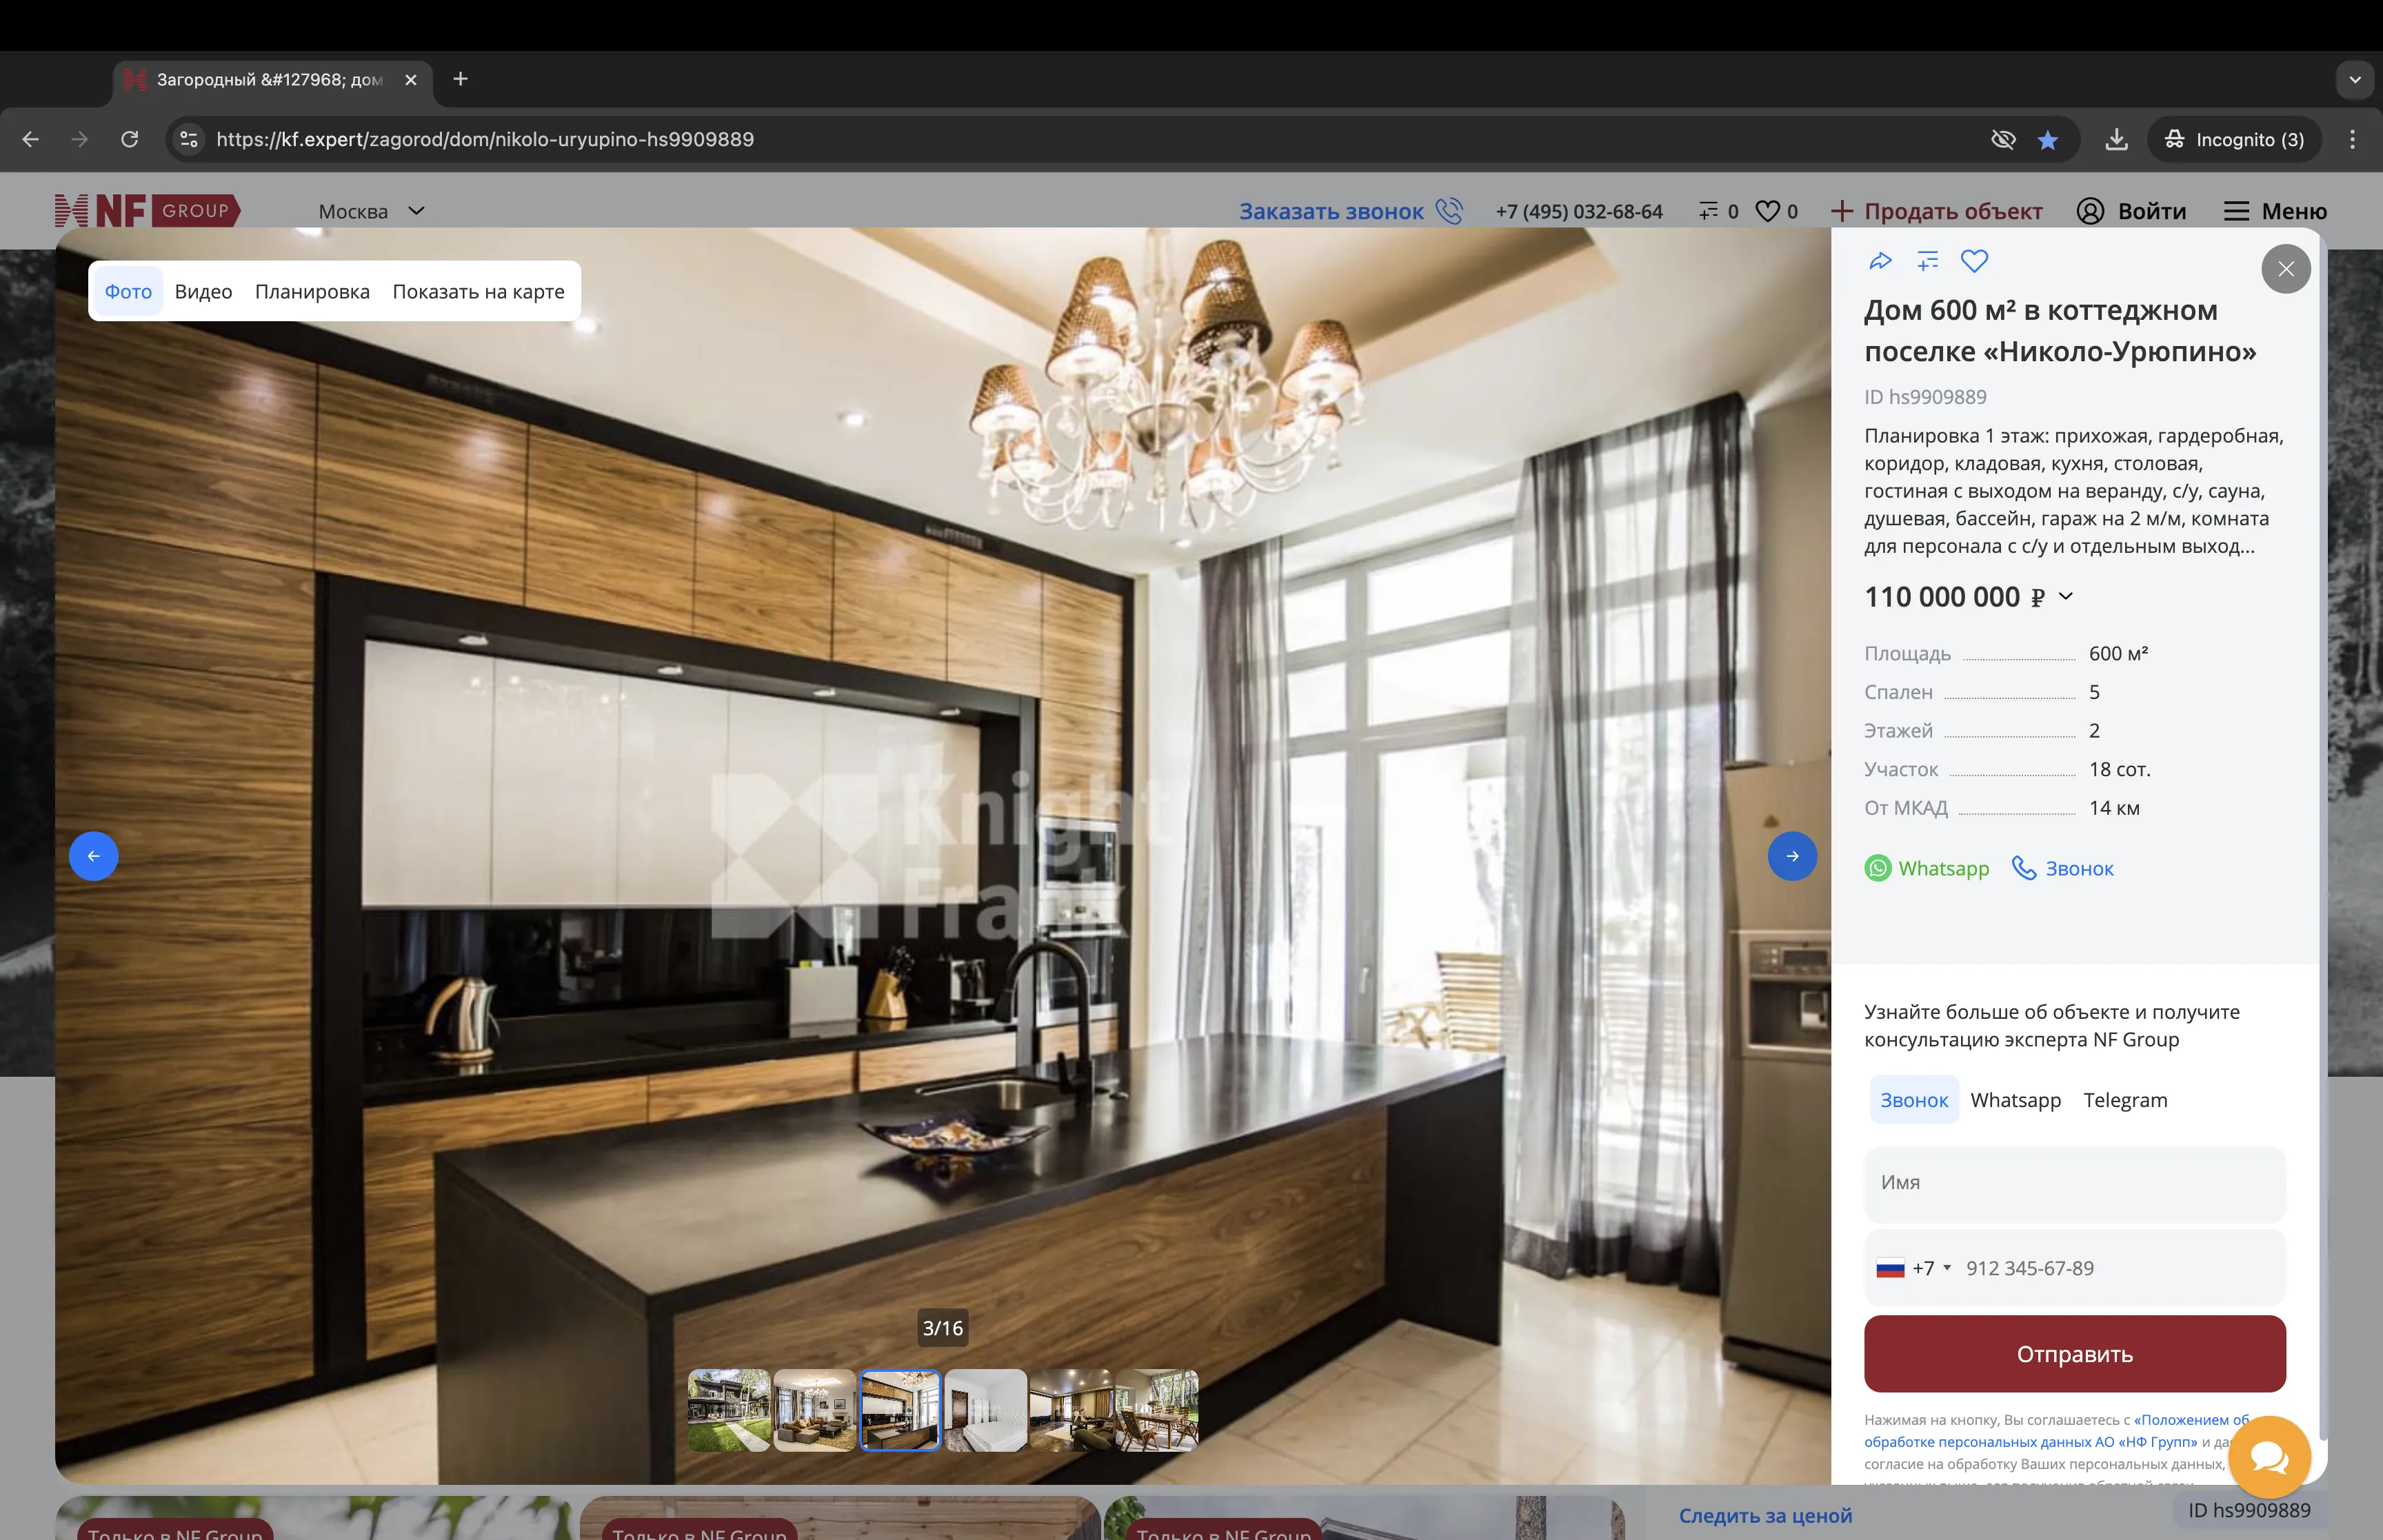Viewport: 2383px width, 1540px height.
Task: Add listing to favorites with heart icon
Action: click(1974, 261)
